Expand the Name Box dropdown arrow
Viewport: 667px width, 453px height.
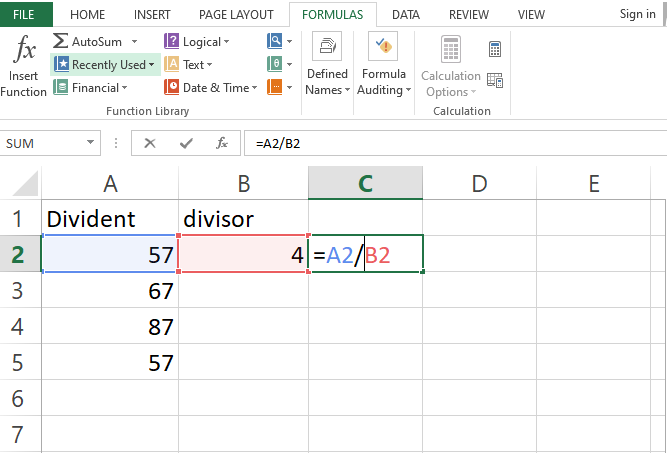point(90,142)
